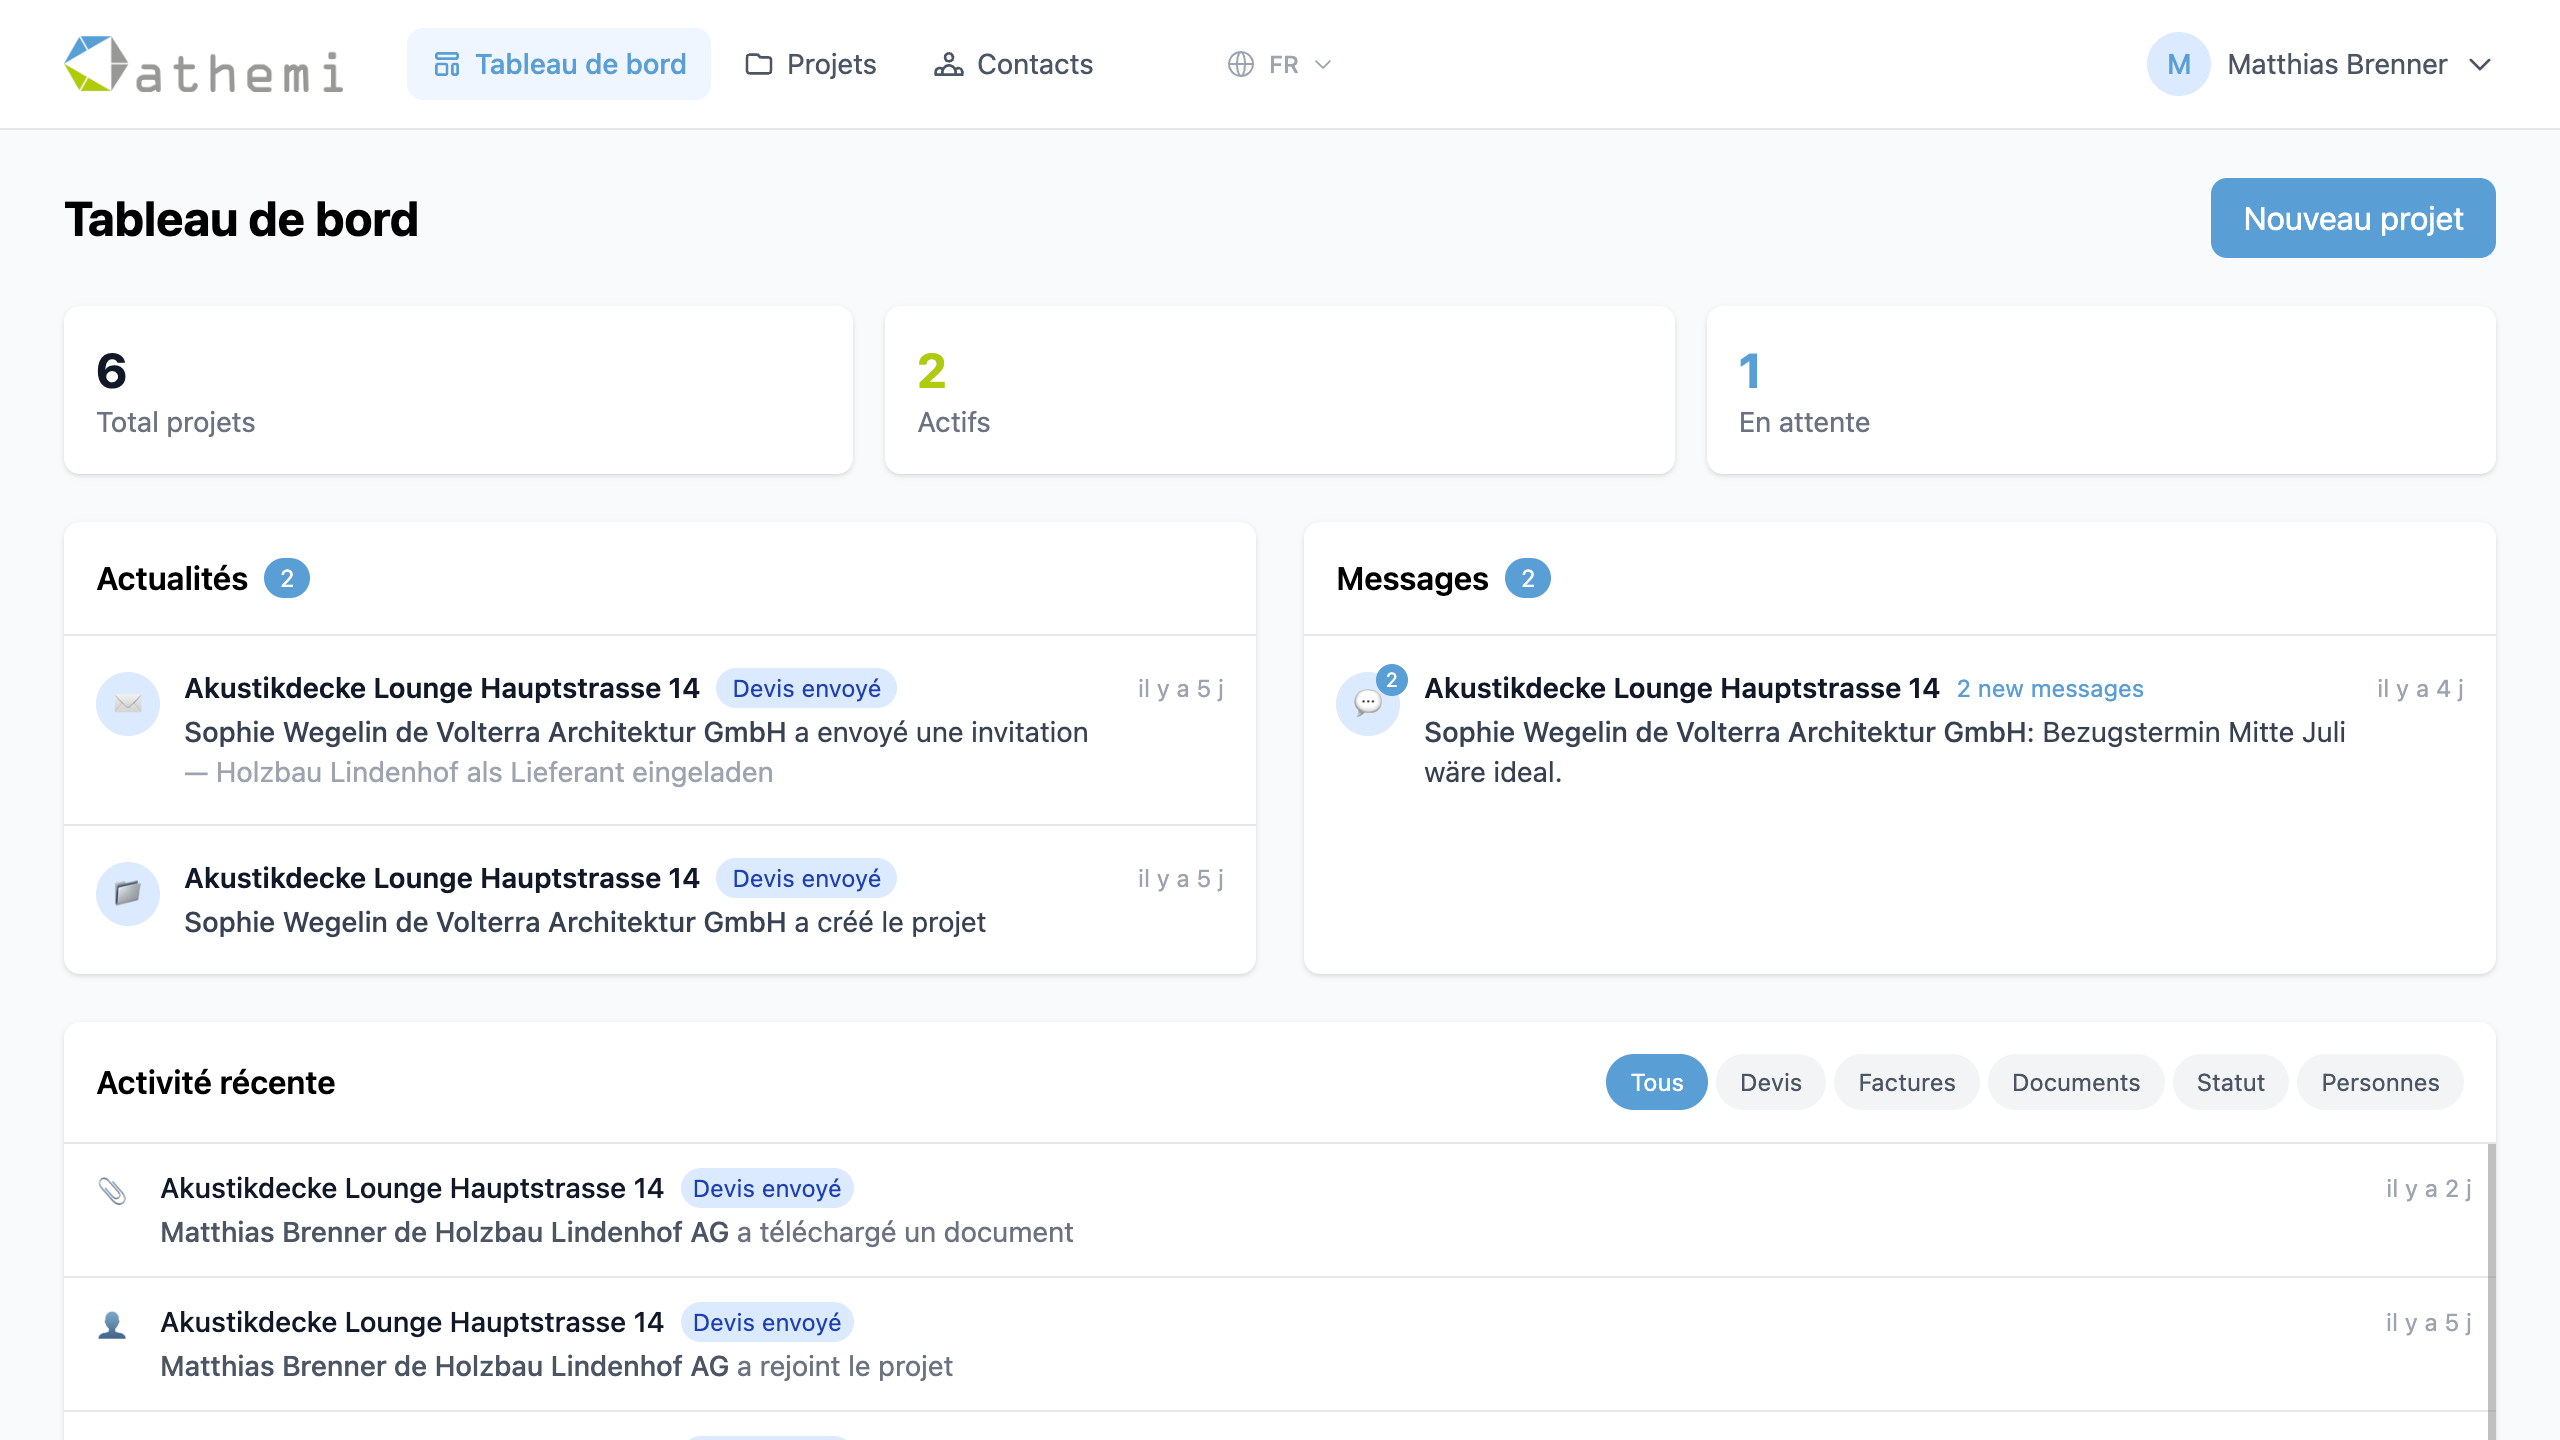Click Devis envoyé badge on invitation news
Screen dimensions: 2560x1440
pyautogui.click(x=806, y=689)
